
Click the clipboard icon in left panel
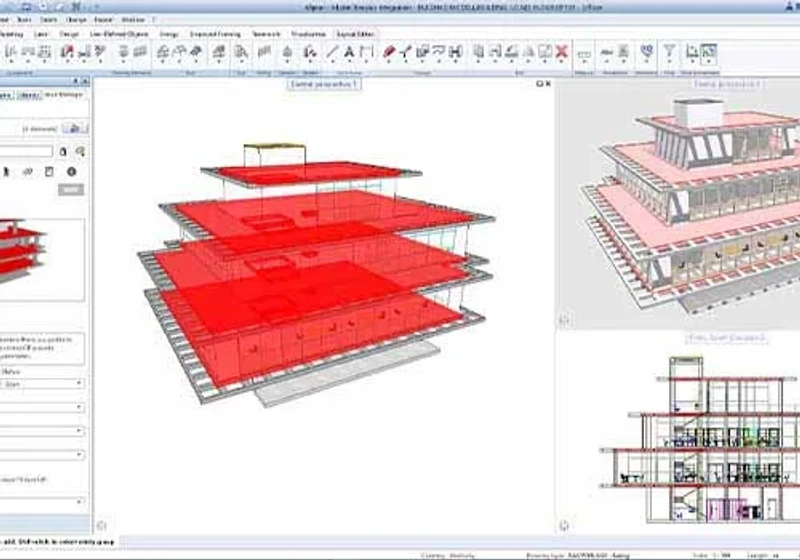tap(49, 172)
